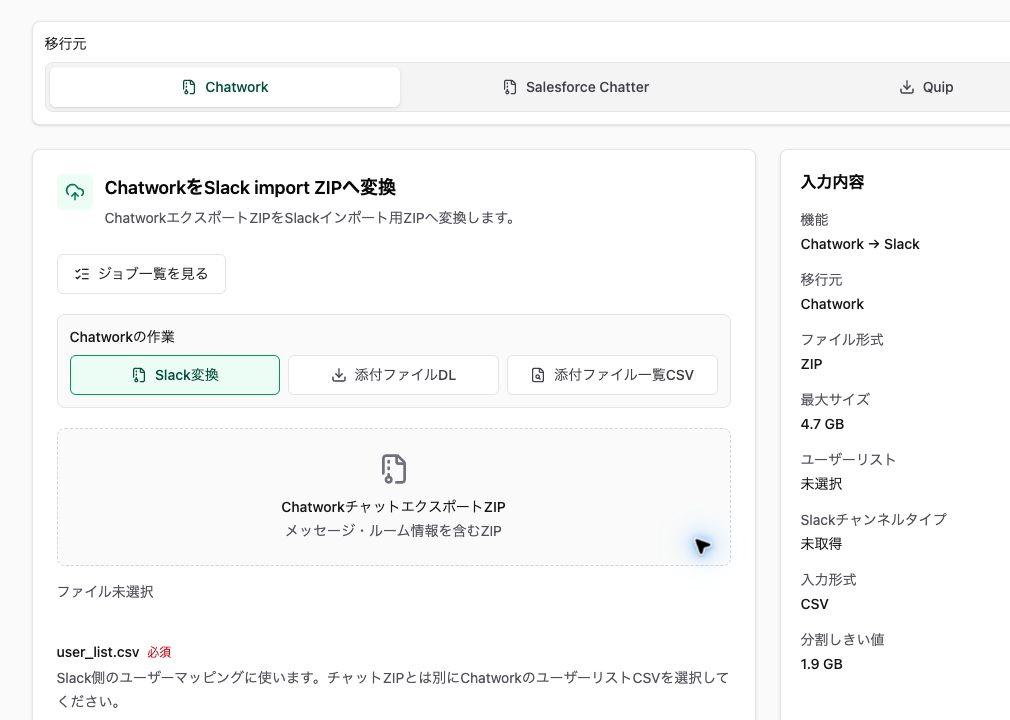Click the user_list.csv label

pyautogui.click(x=98, y=652)
